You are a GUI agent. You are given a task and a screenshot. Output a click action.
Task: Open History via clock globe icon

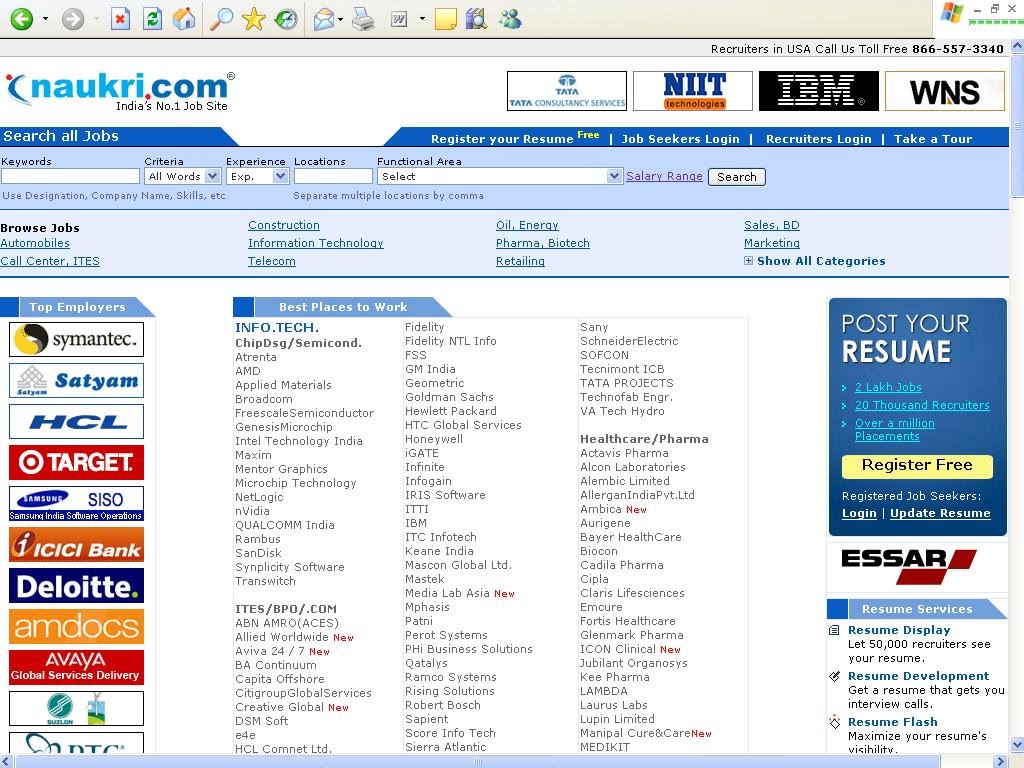pos(285,19)
